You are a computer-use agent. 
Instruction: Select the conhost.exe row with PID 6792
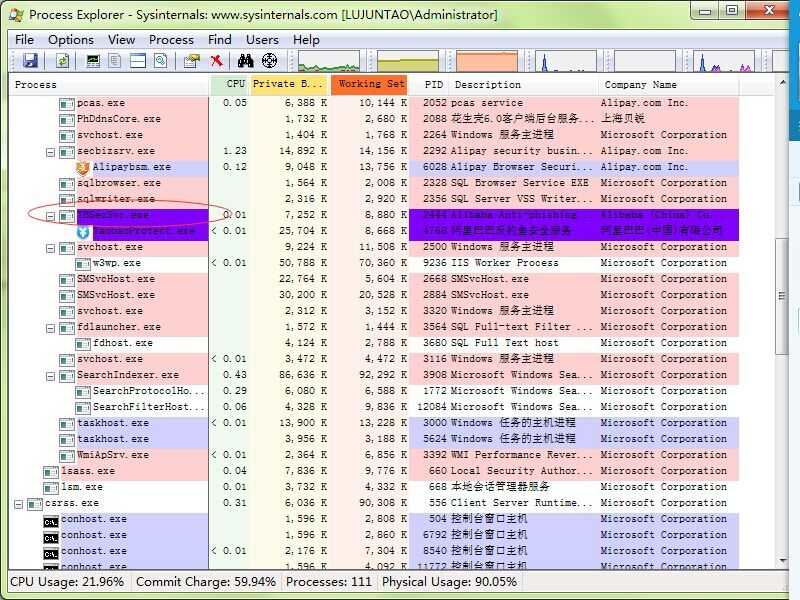coord(374,535)
